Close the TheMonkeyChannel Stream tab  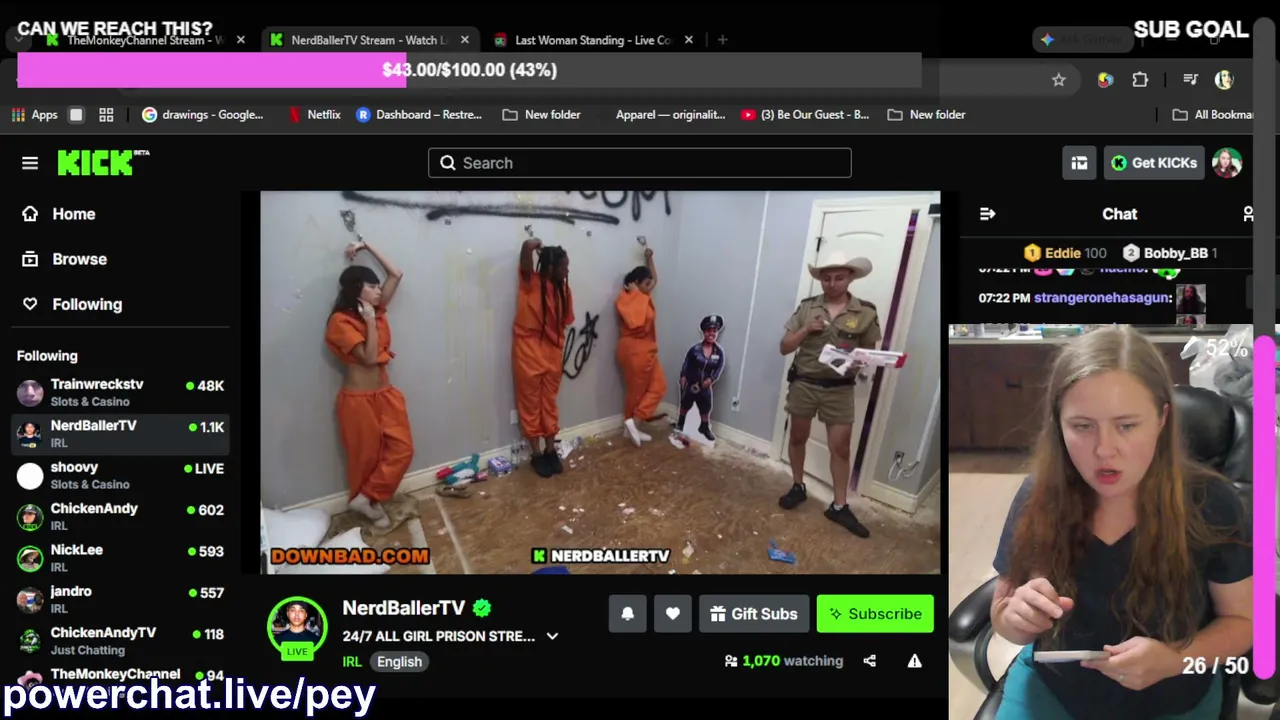tap(240, 40)
